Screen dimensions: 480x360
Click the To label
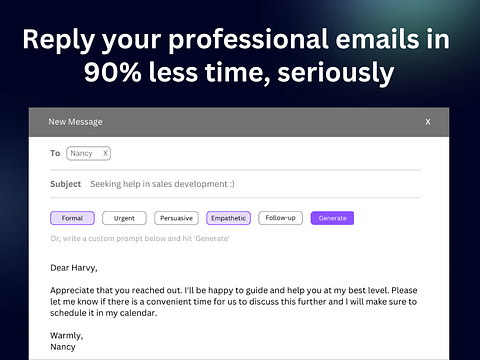tap(55, 153)
